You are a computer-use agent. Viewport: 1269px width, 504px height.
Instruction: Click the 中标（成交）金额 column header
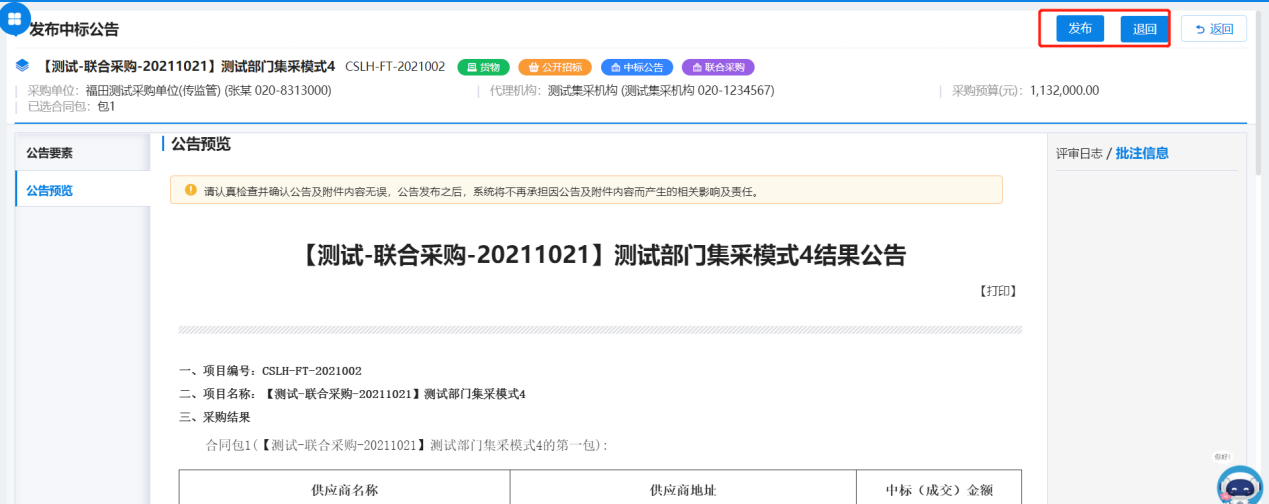[x=939, y=490]
